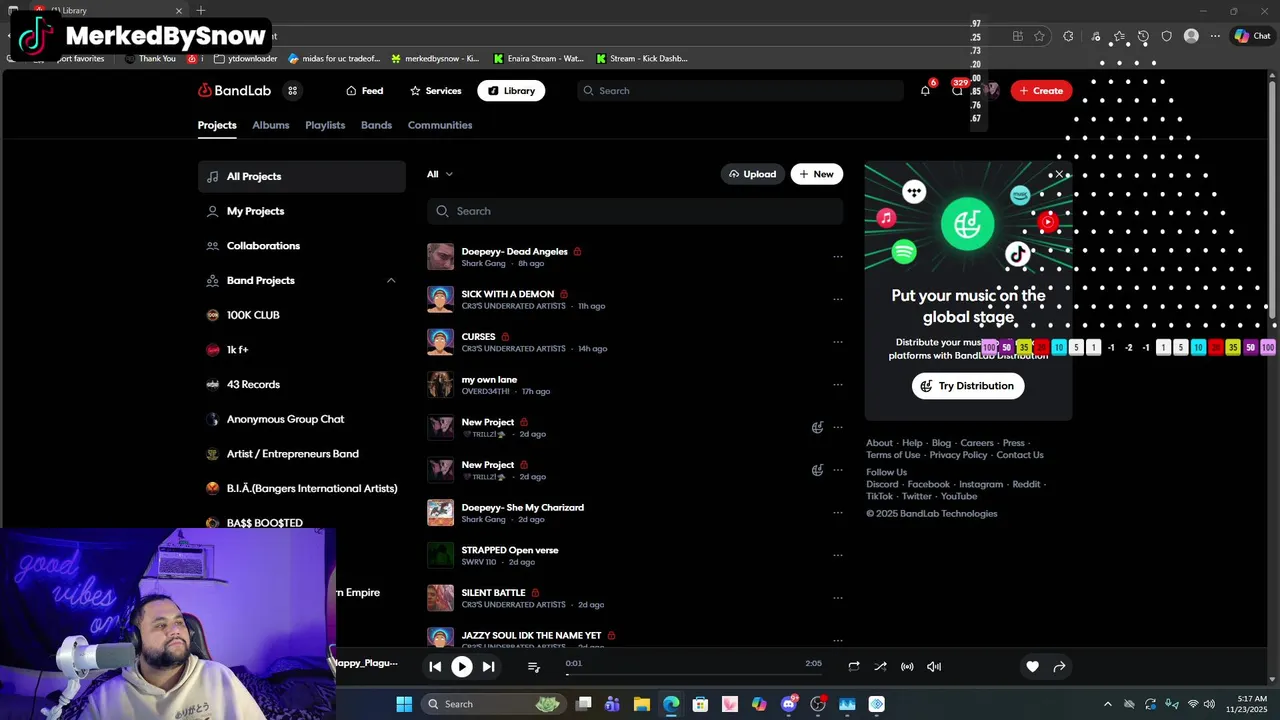Close the distribution promo card
Screen dimensions: 1280x720
click(x=1060, y=174)
